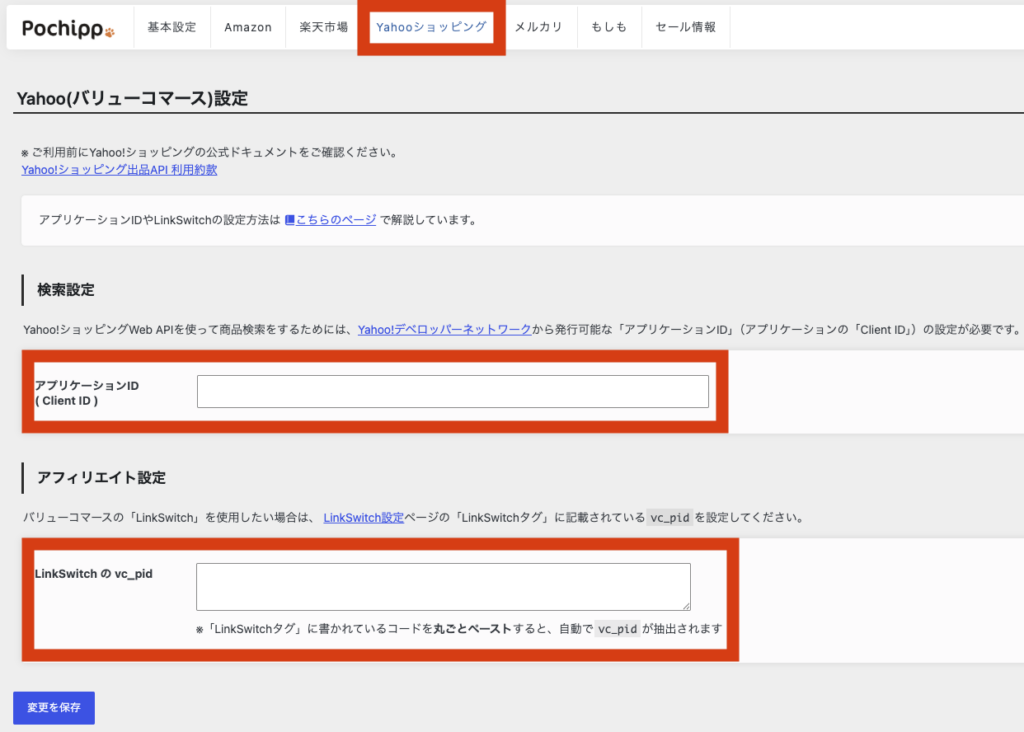
Task: Click the 検索設定 section heading
Action: [x=66, y=290]
